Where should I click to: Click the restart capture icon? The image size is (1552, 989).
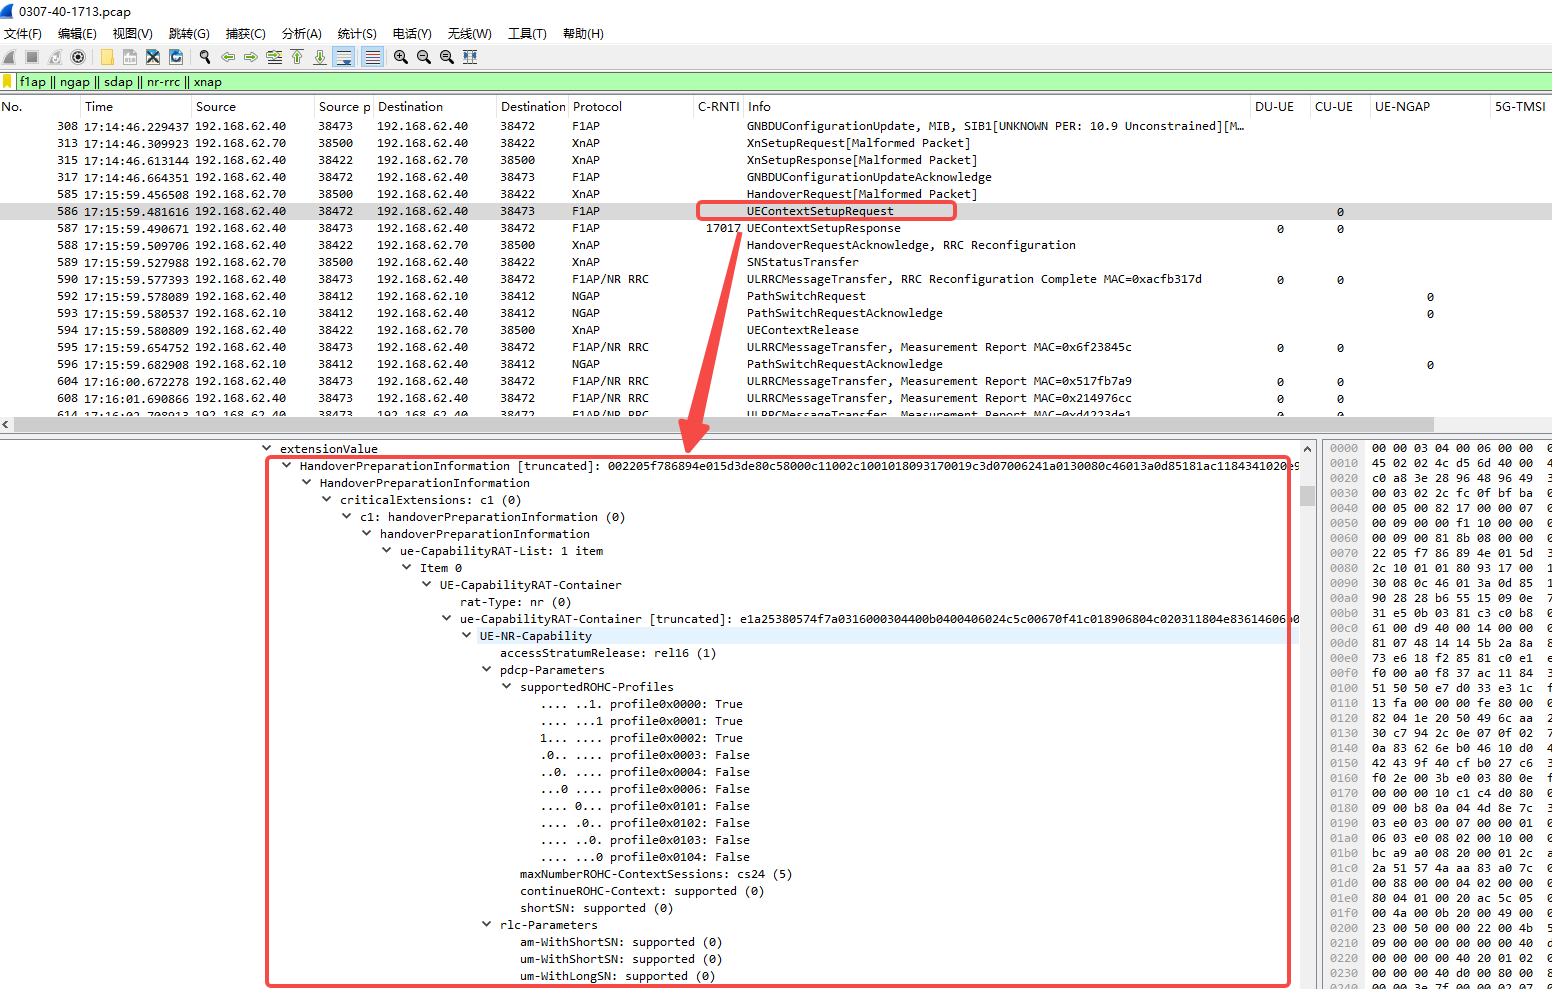[x=55, y=57]
